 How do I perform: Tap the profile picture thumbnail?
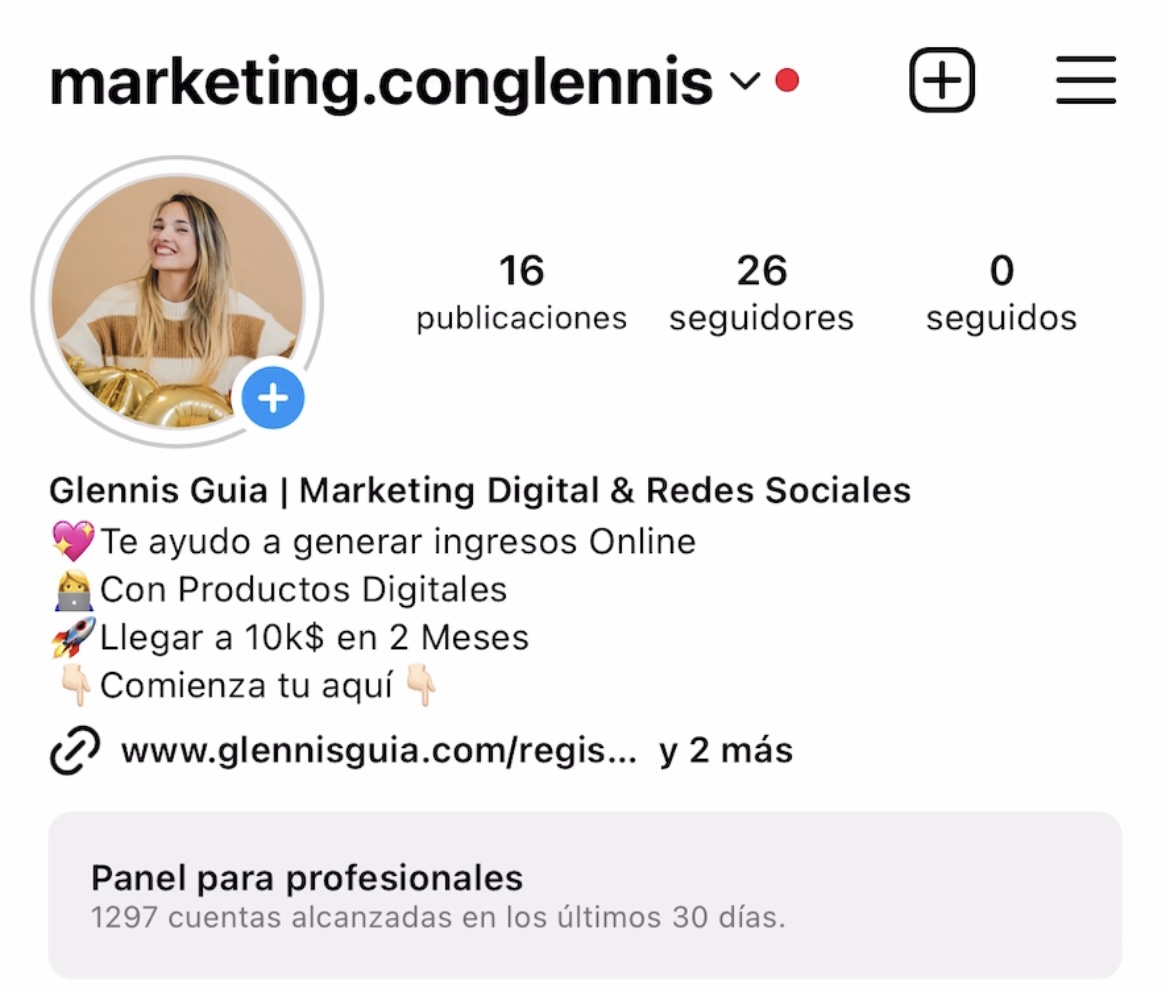click(178, 301)
